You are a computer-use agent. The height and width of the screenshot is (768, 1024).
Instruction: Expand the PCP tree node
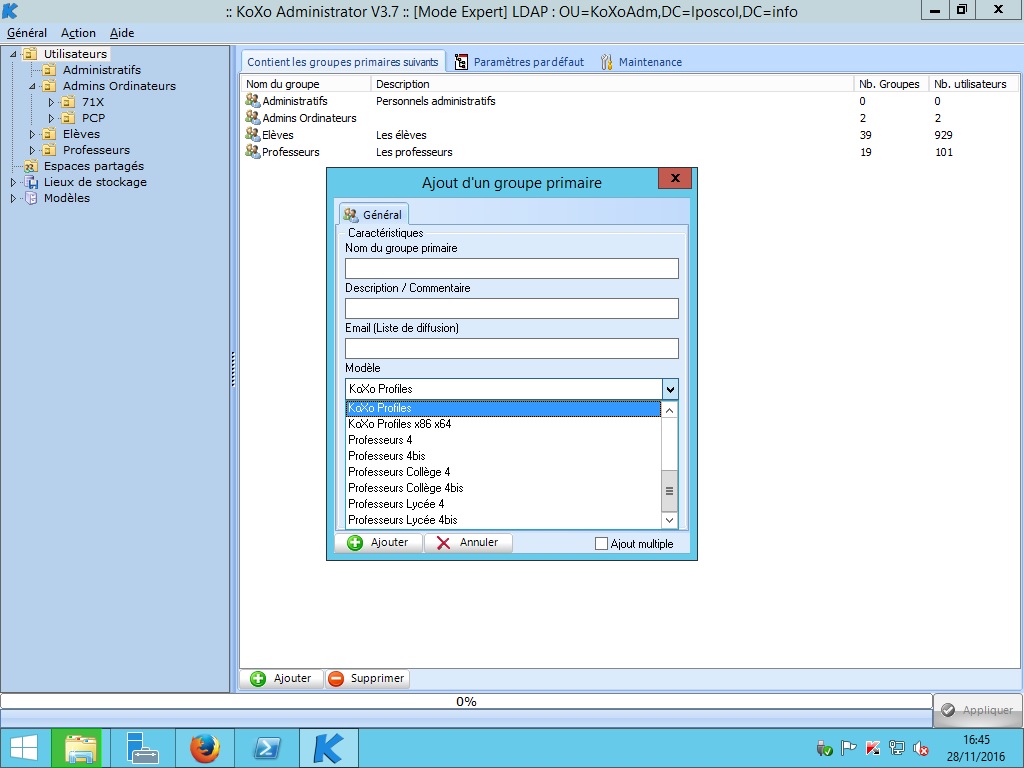tap(51, 118)
